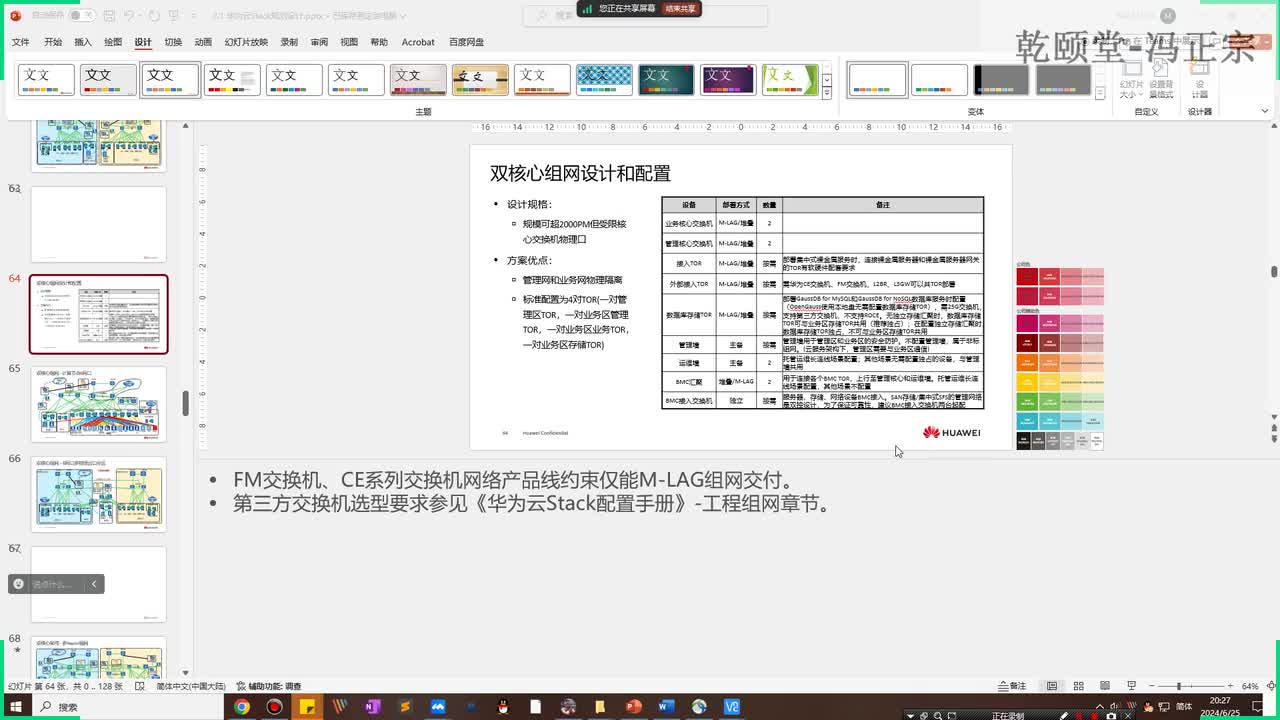Open the 插入 ribbon tab
Image resolution: width=1280 pixels, height=720 pixels.
pos(83,42)
